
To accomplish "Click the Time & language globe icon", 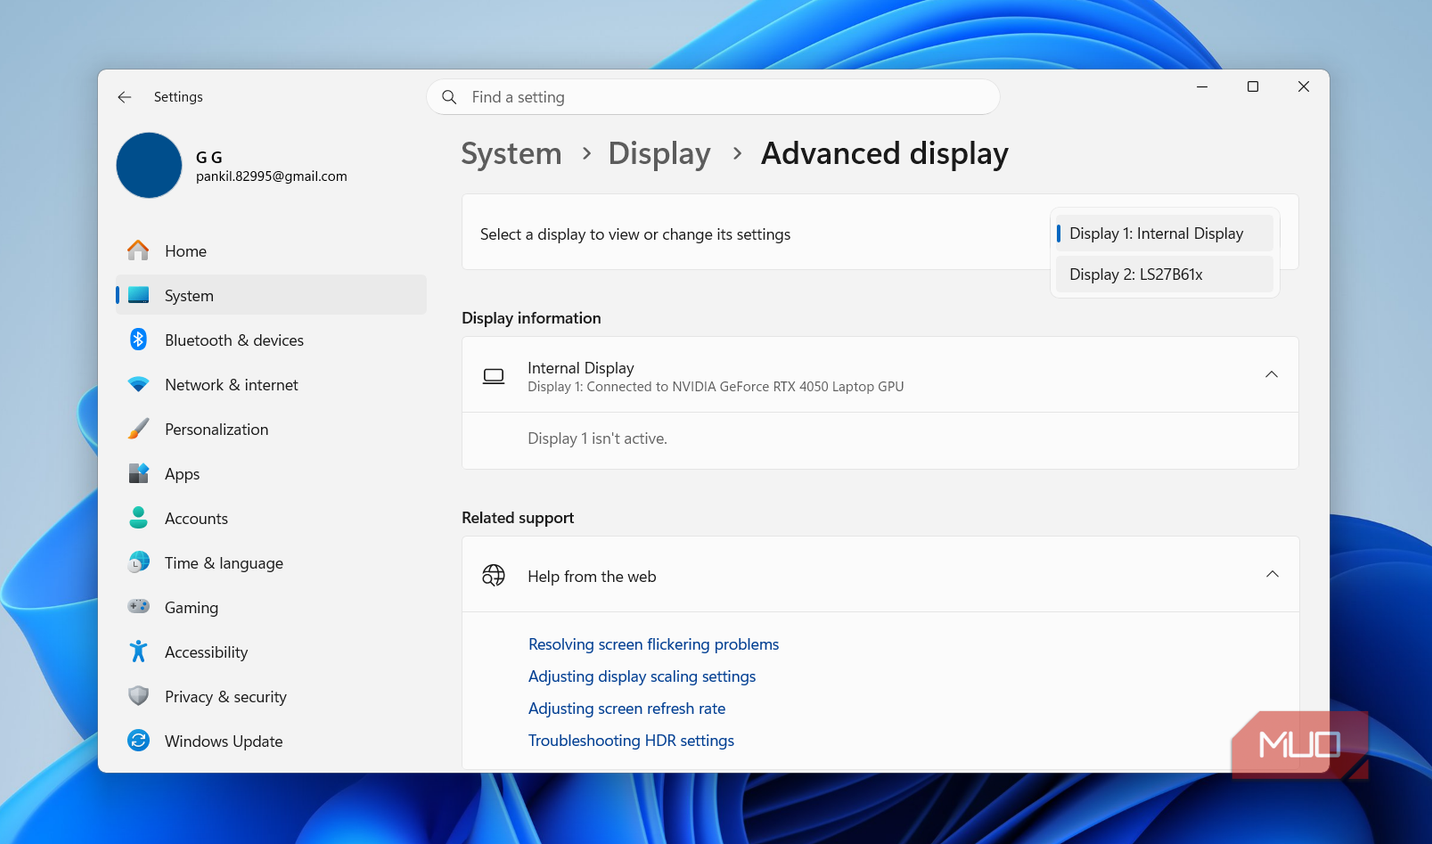I will tap(138, 562).
